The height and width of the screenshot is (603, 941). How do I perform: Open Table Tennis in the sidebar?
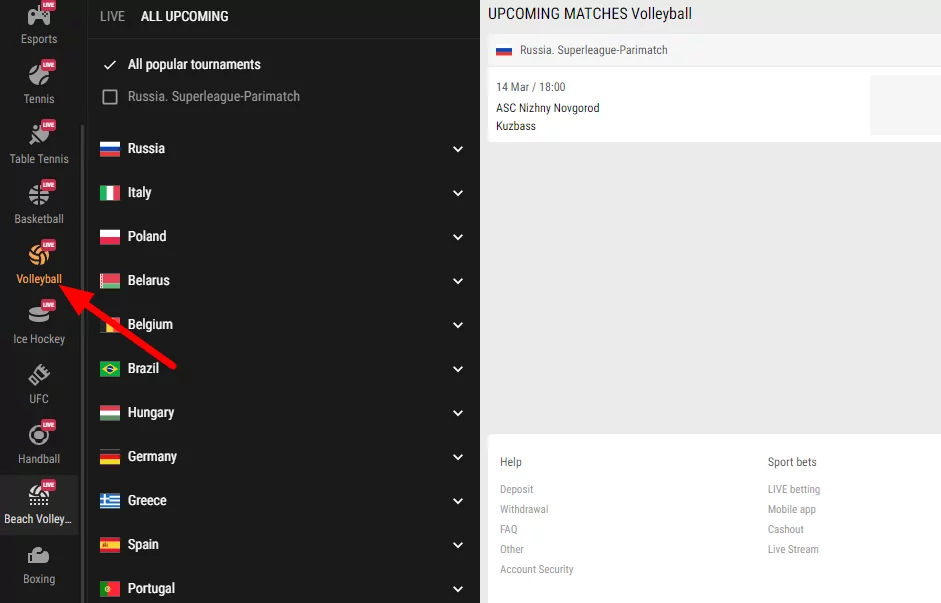39,142
